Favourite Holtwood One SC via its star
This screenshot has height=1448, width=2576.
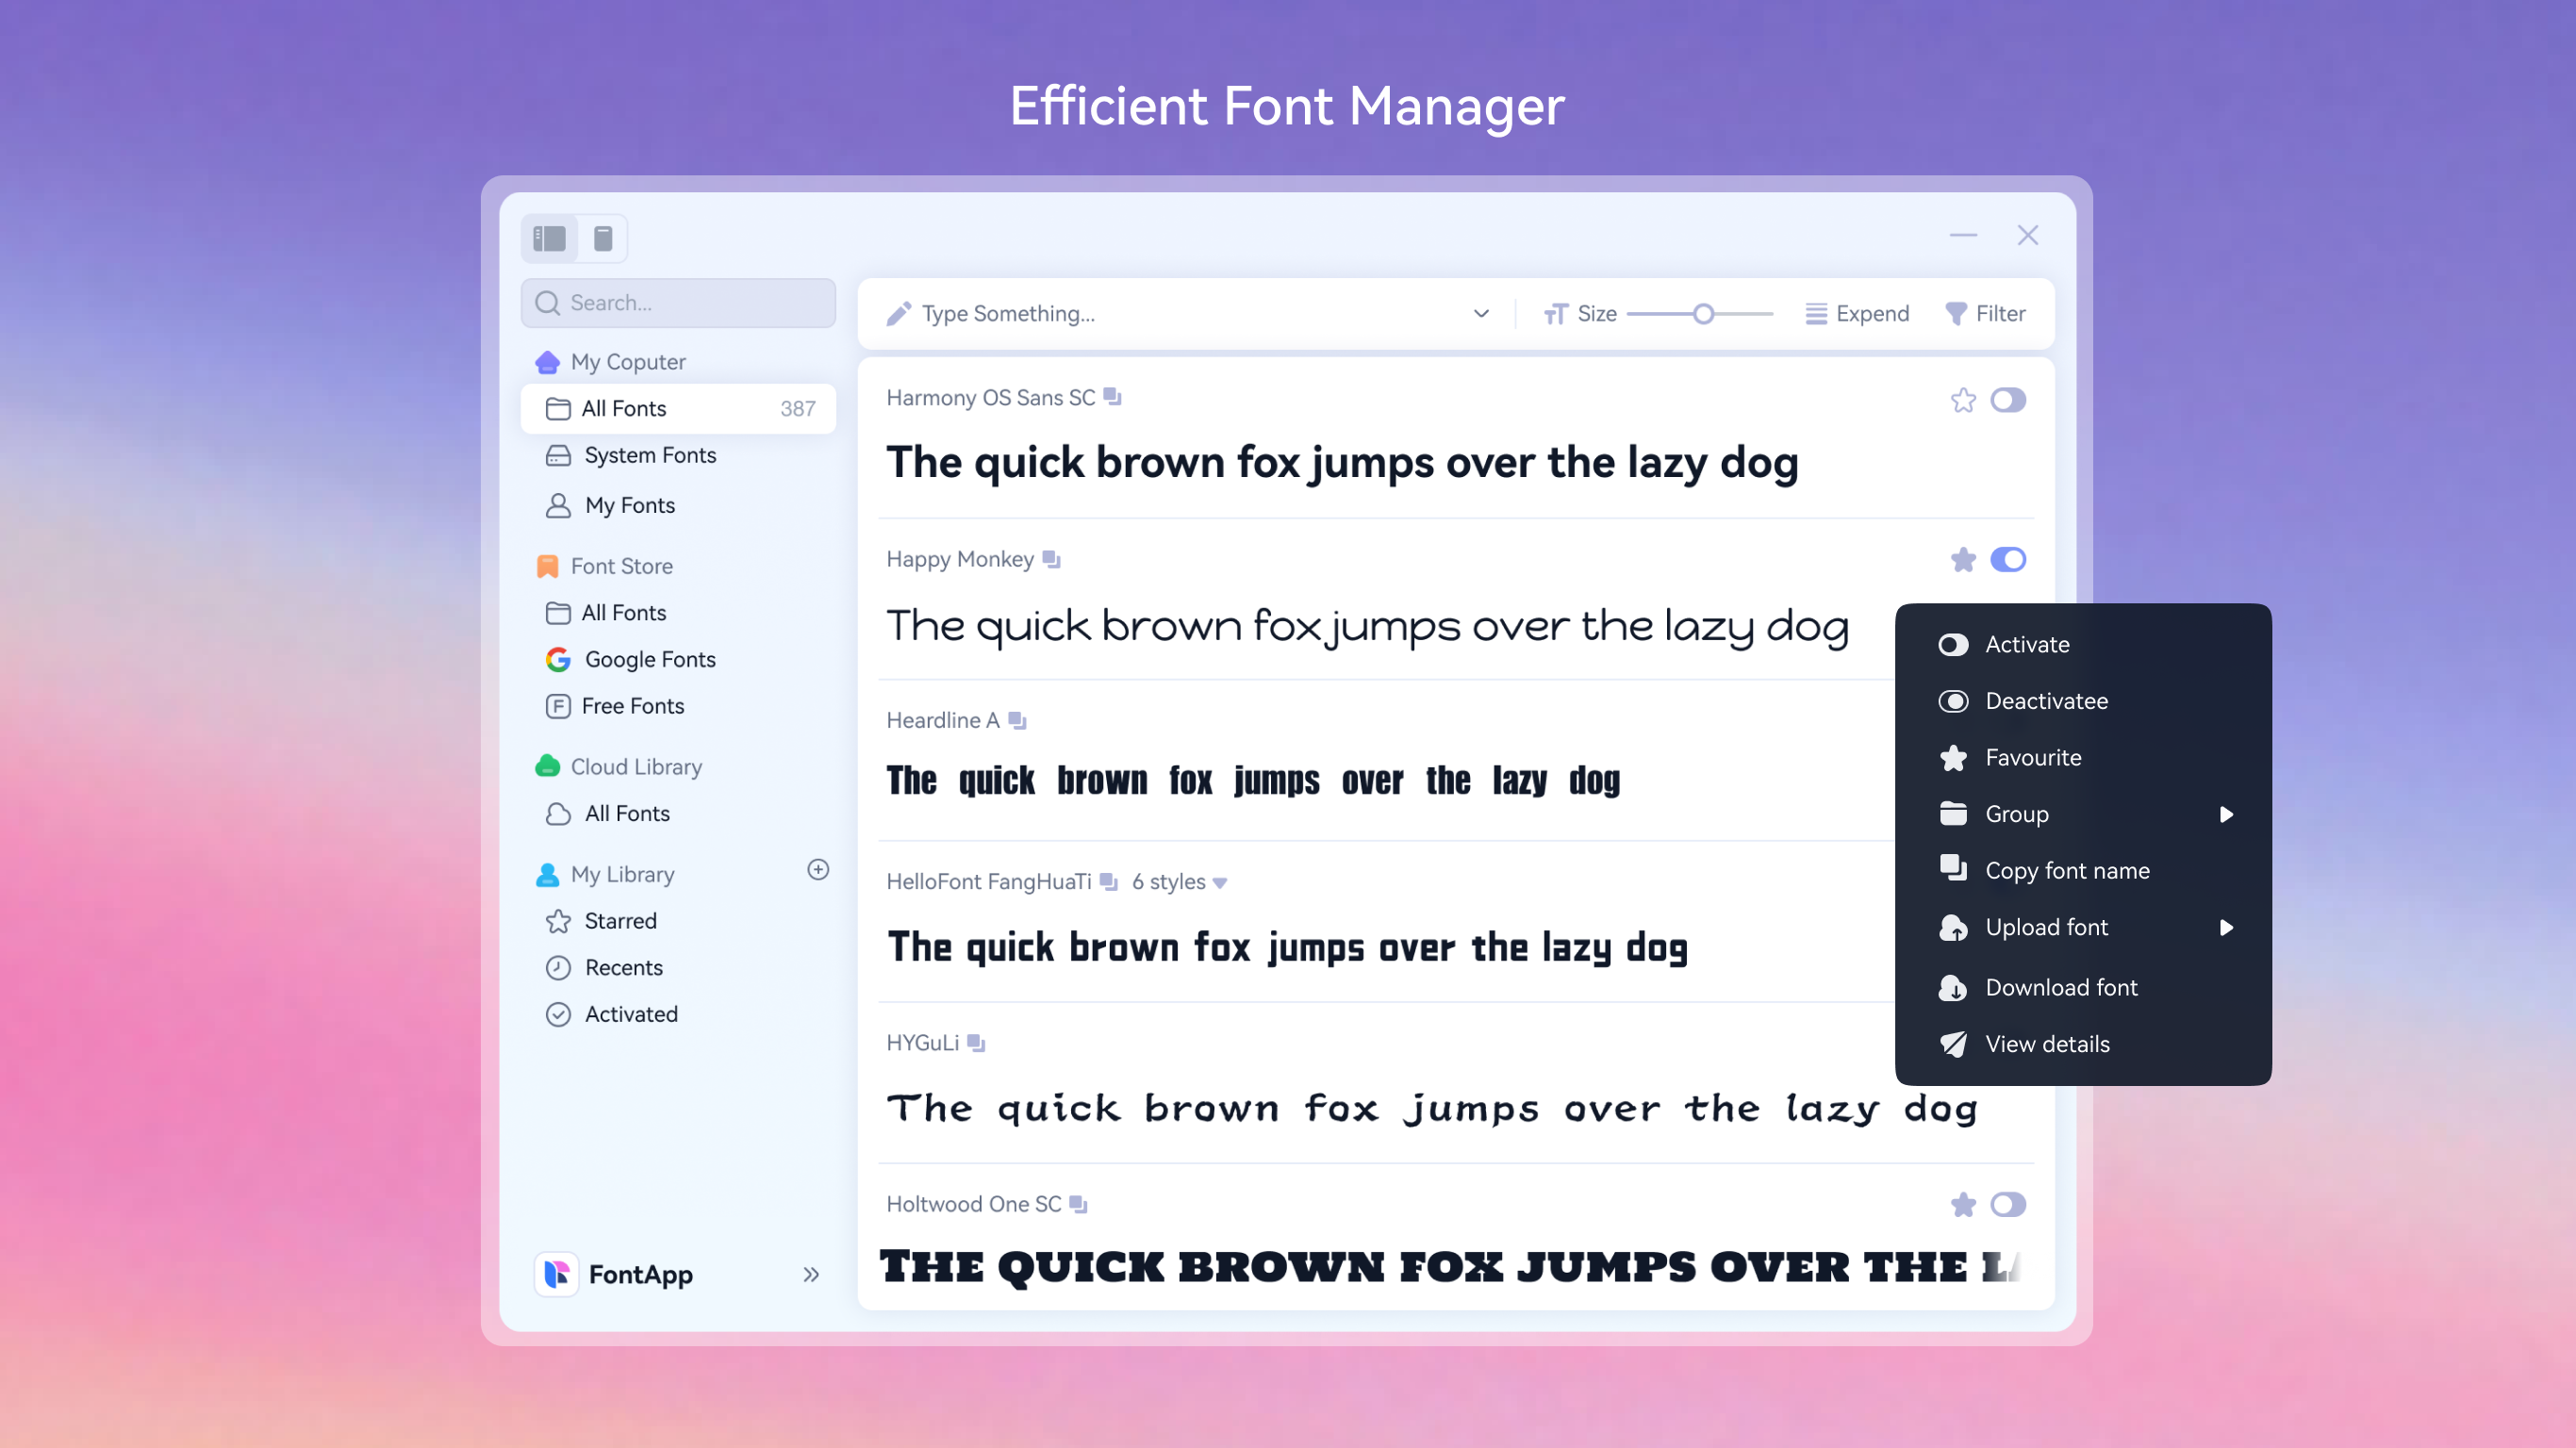[x=1963, y=1204]
